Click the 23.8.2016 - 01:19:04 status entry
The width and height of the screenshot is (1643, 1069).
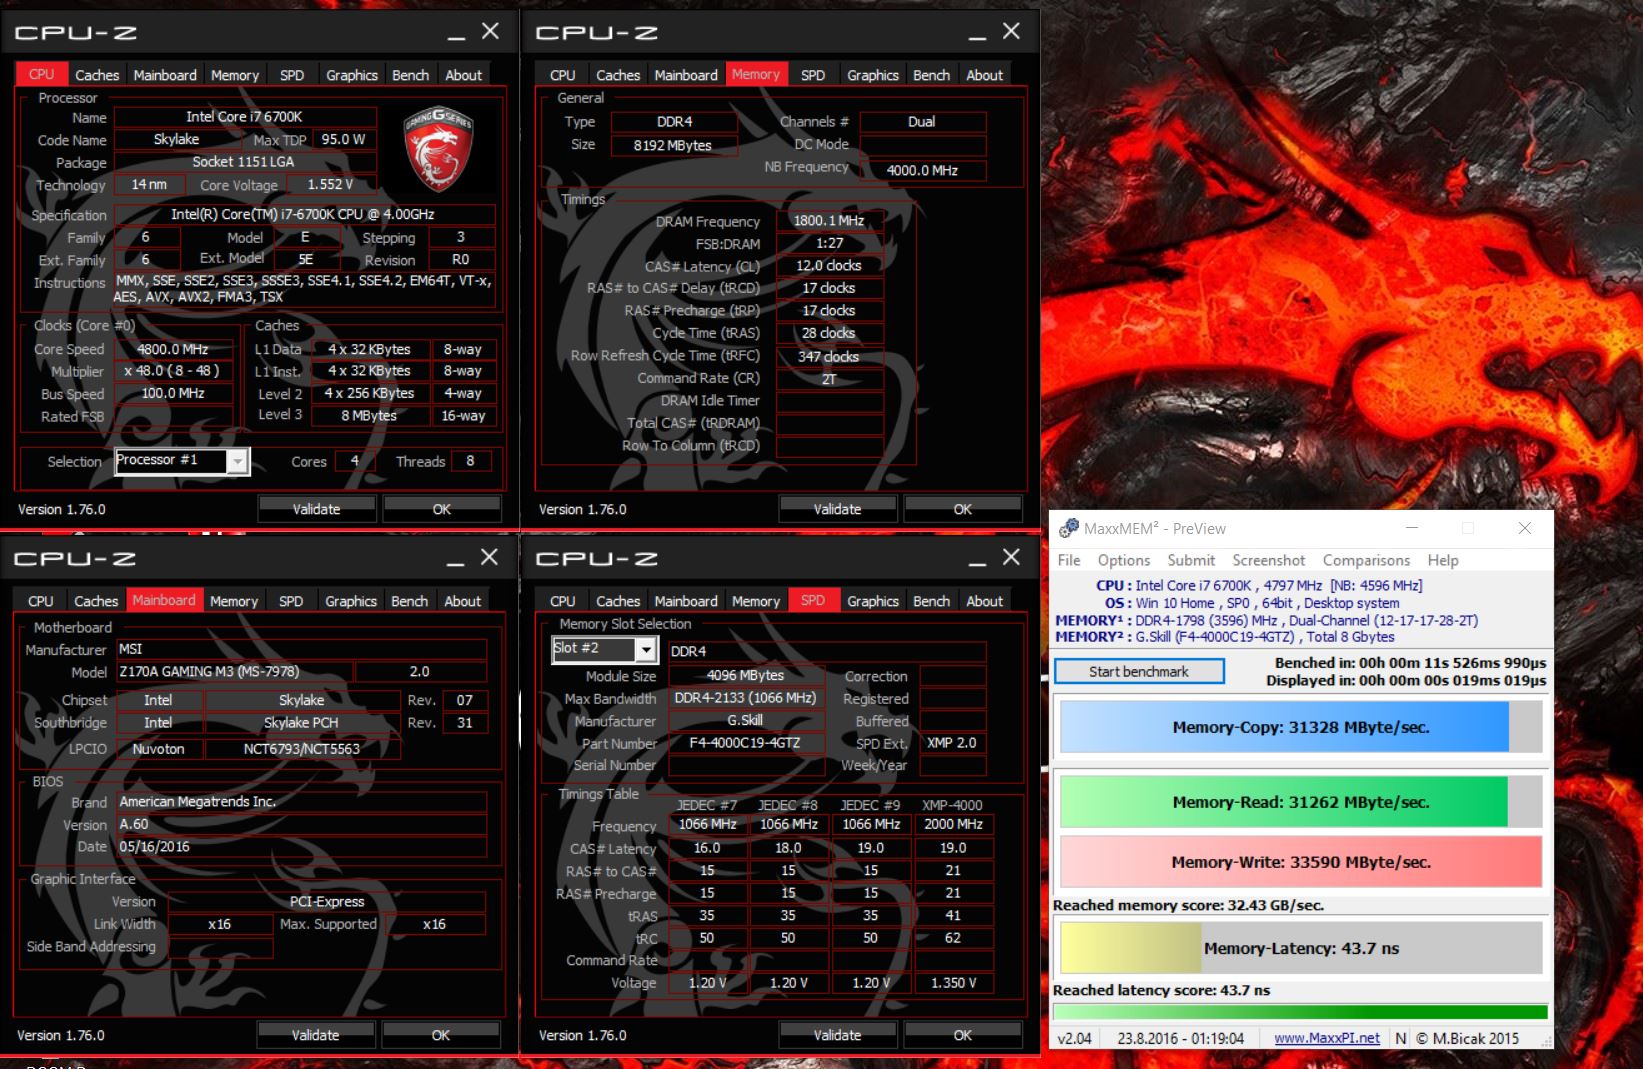click(x=1181, y=1038)
